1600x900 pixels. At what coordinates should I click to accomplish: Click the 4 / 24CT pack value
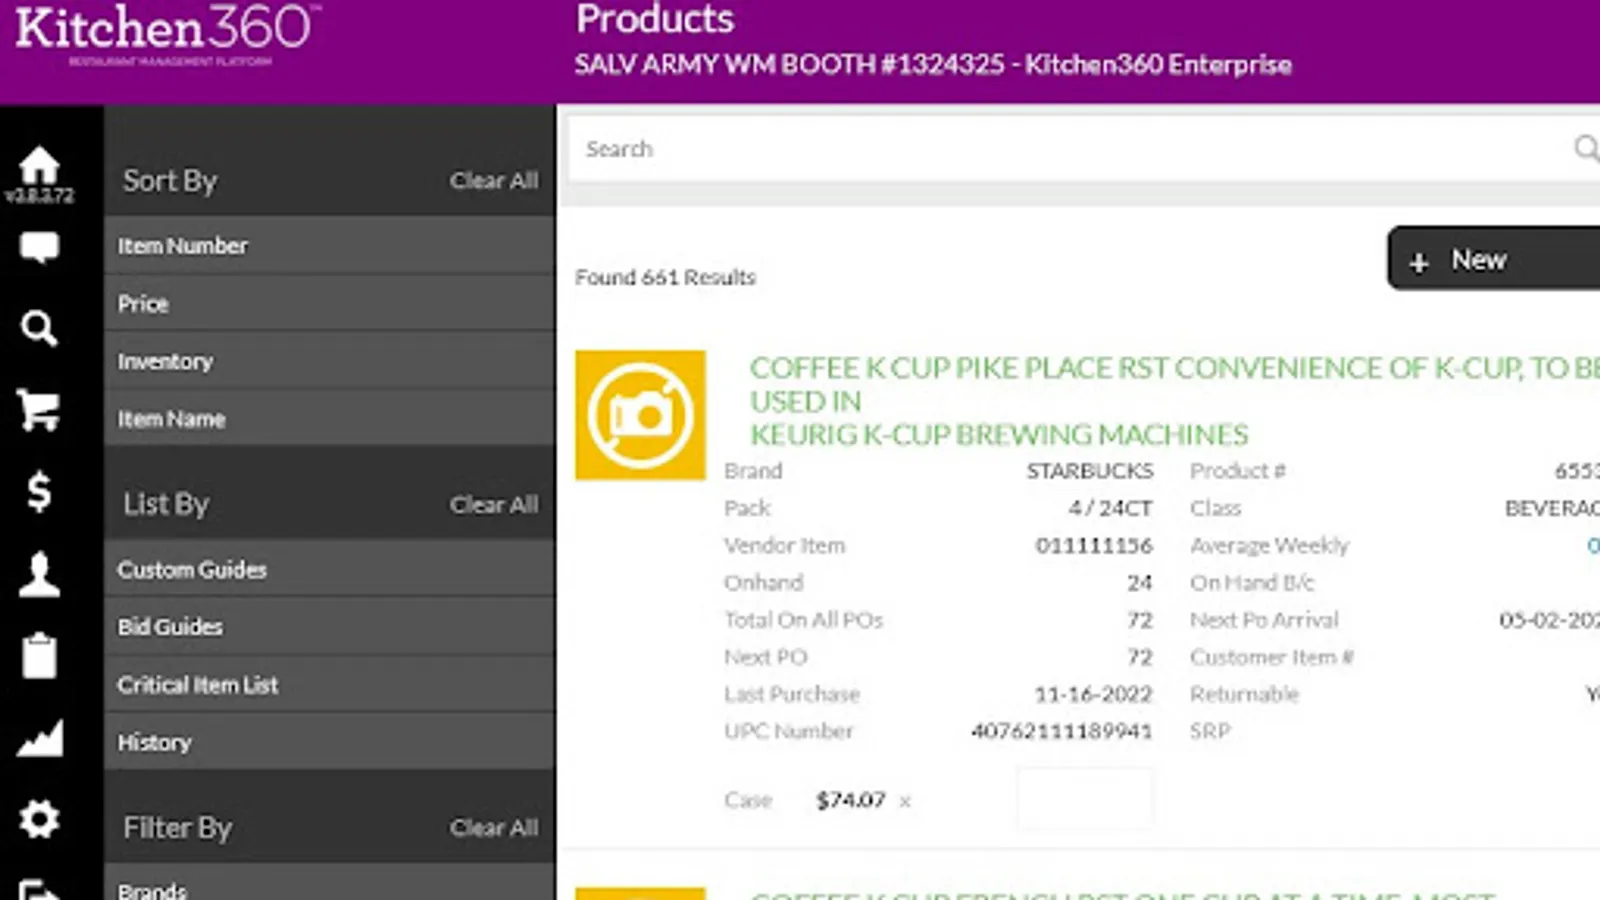point(1110,508)
